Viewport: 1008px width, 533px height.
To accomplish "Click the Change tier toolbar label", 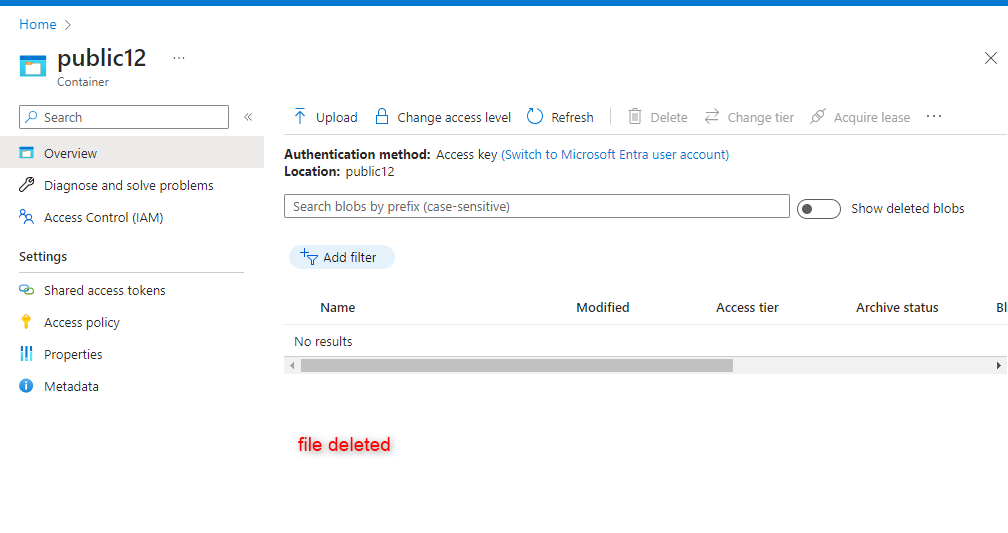I will pos(760,118).
